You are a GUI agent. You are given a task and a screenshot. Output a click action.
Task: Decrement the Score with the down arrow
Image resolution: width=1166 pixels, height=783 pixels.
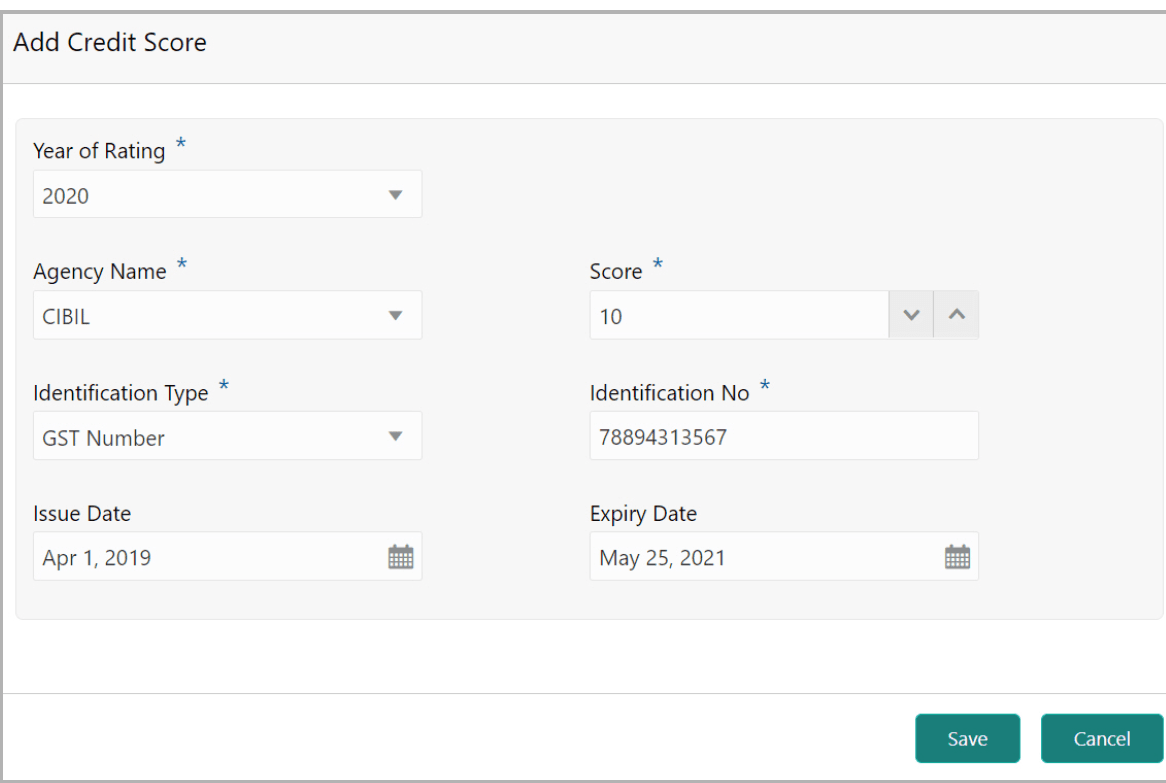pos(910,314)
